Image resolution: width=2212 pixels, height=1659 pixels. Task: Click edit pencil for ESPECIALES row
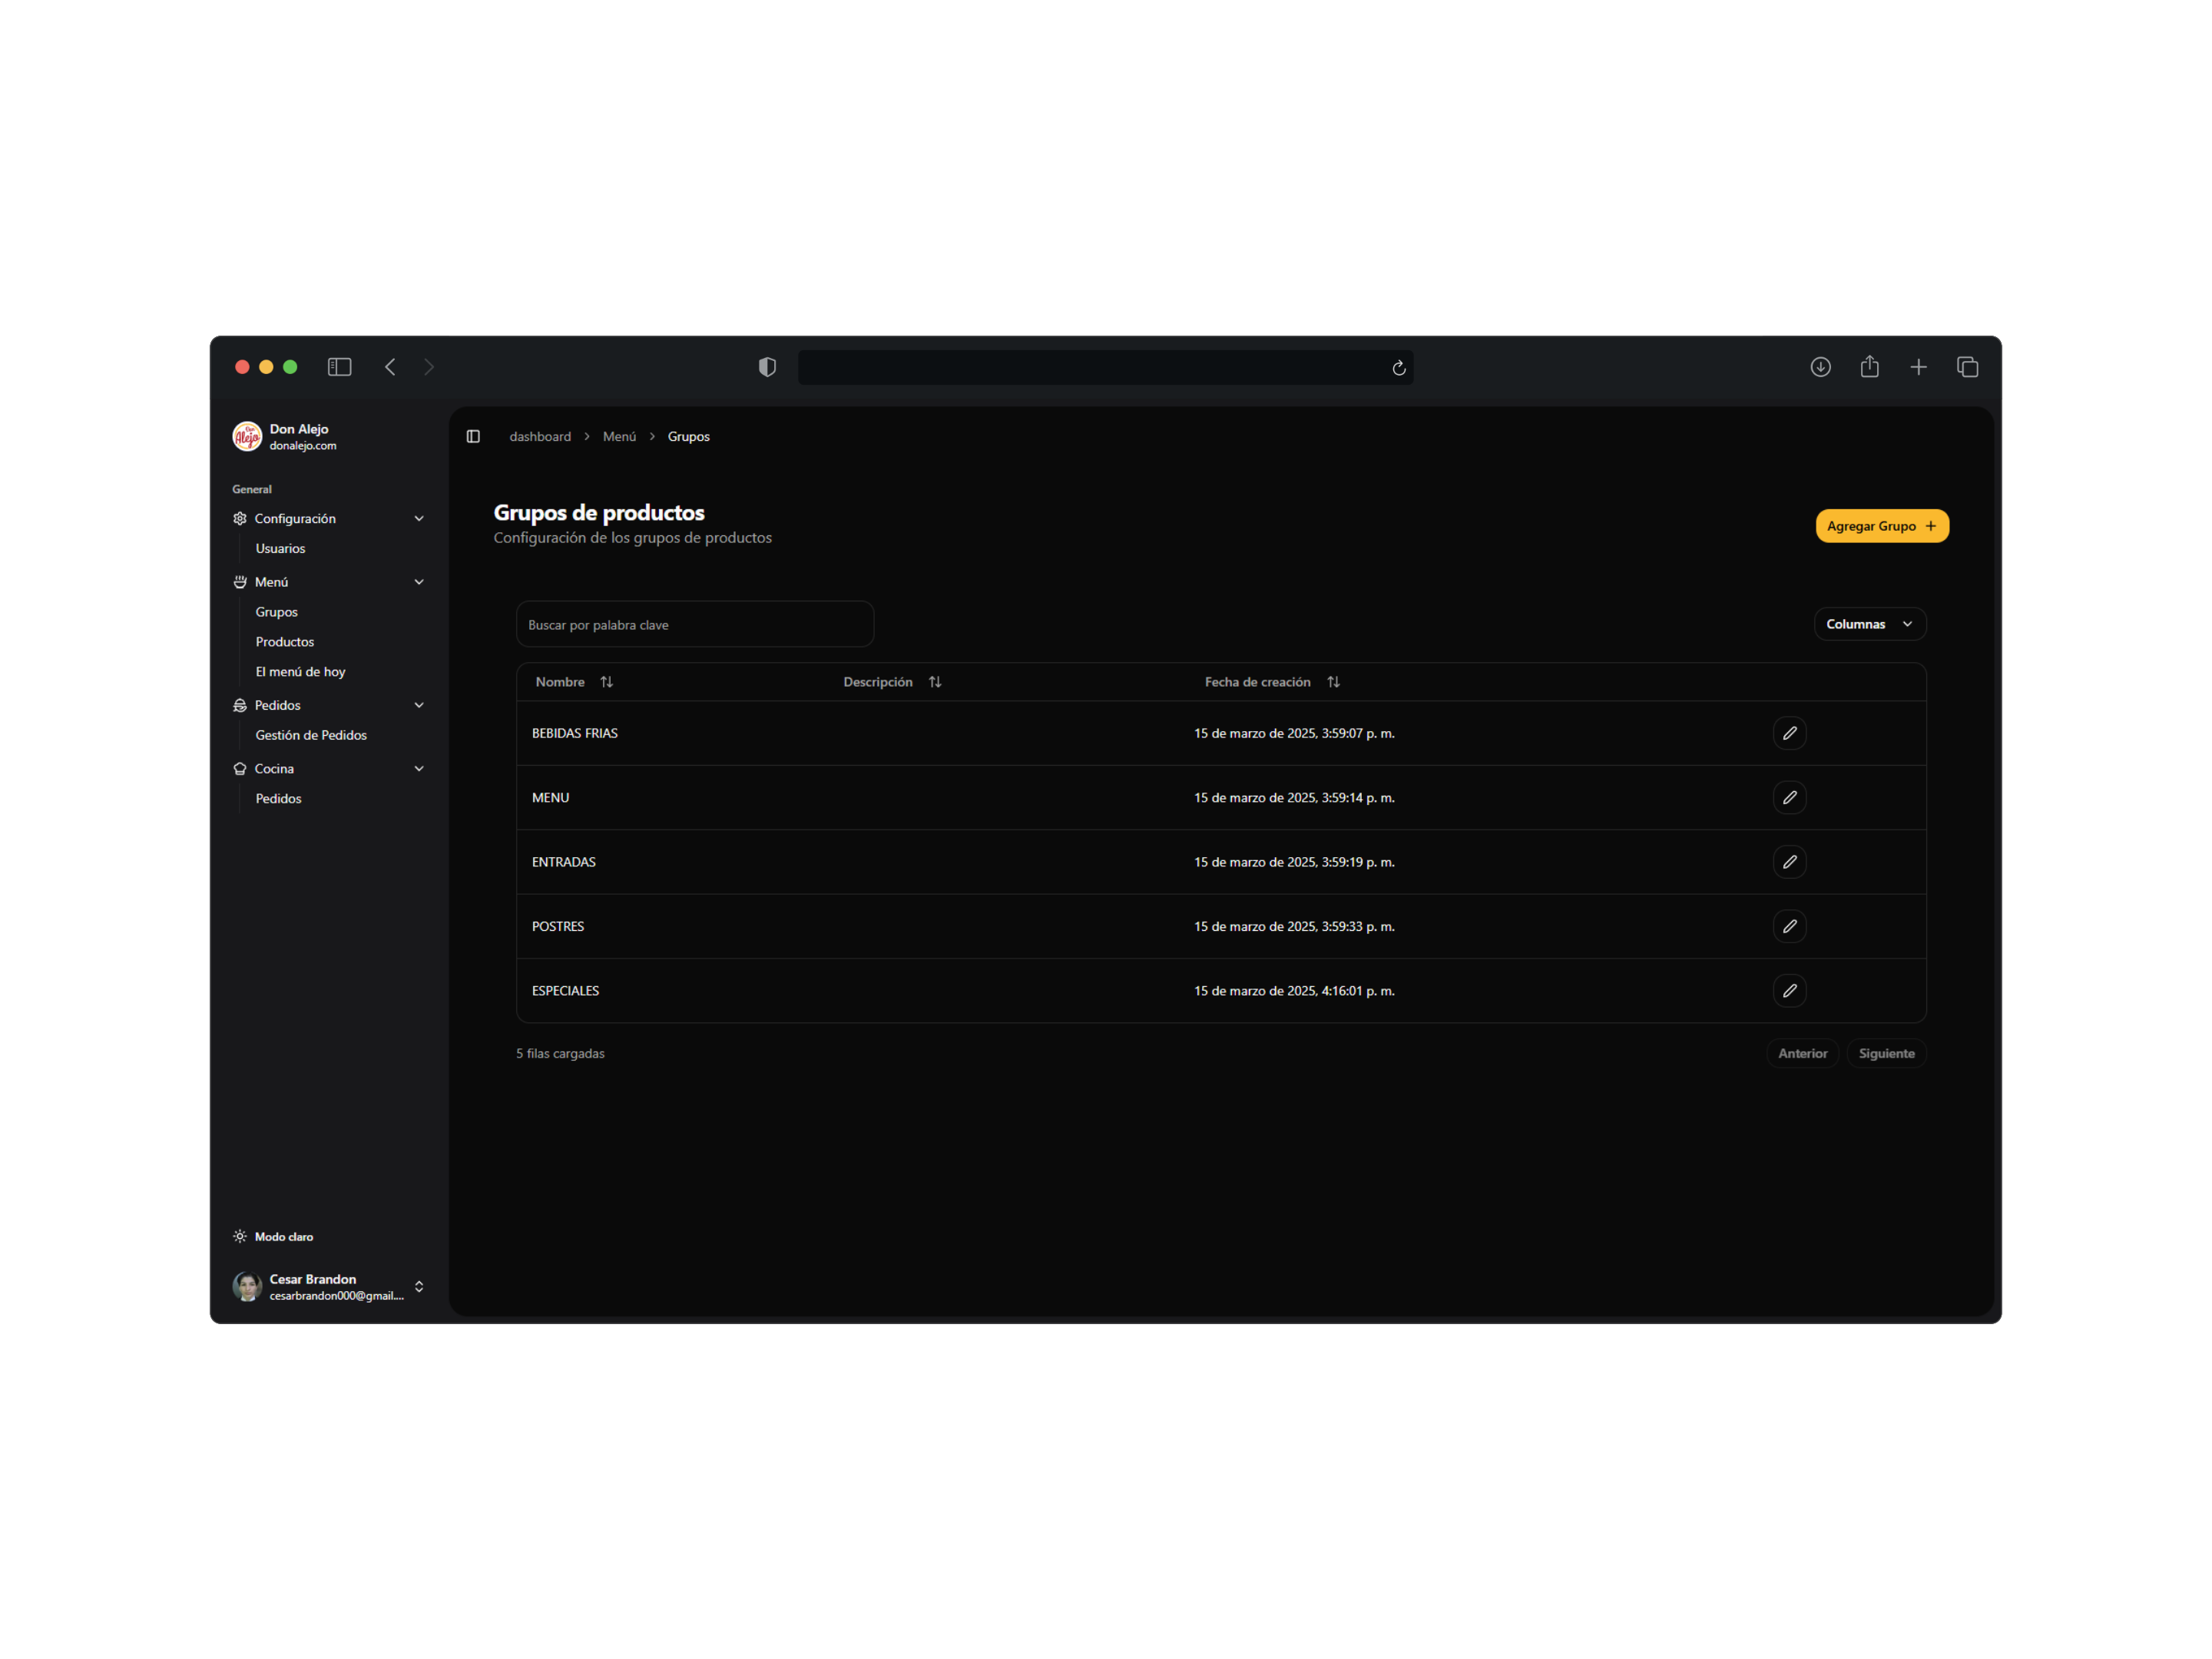pyautogui.click(x=1789, y=990)
